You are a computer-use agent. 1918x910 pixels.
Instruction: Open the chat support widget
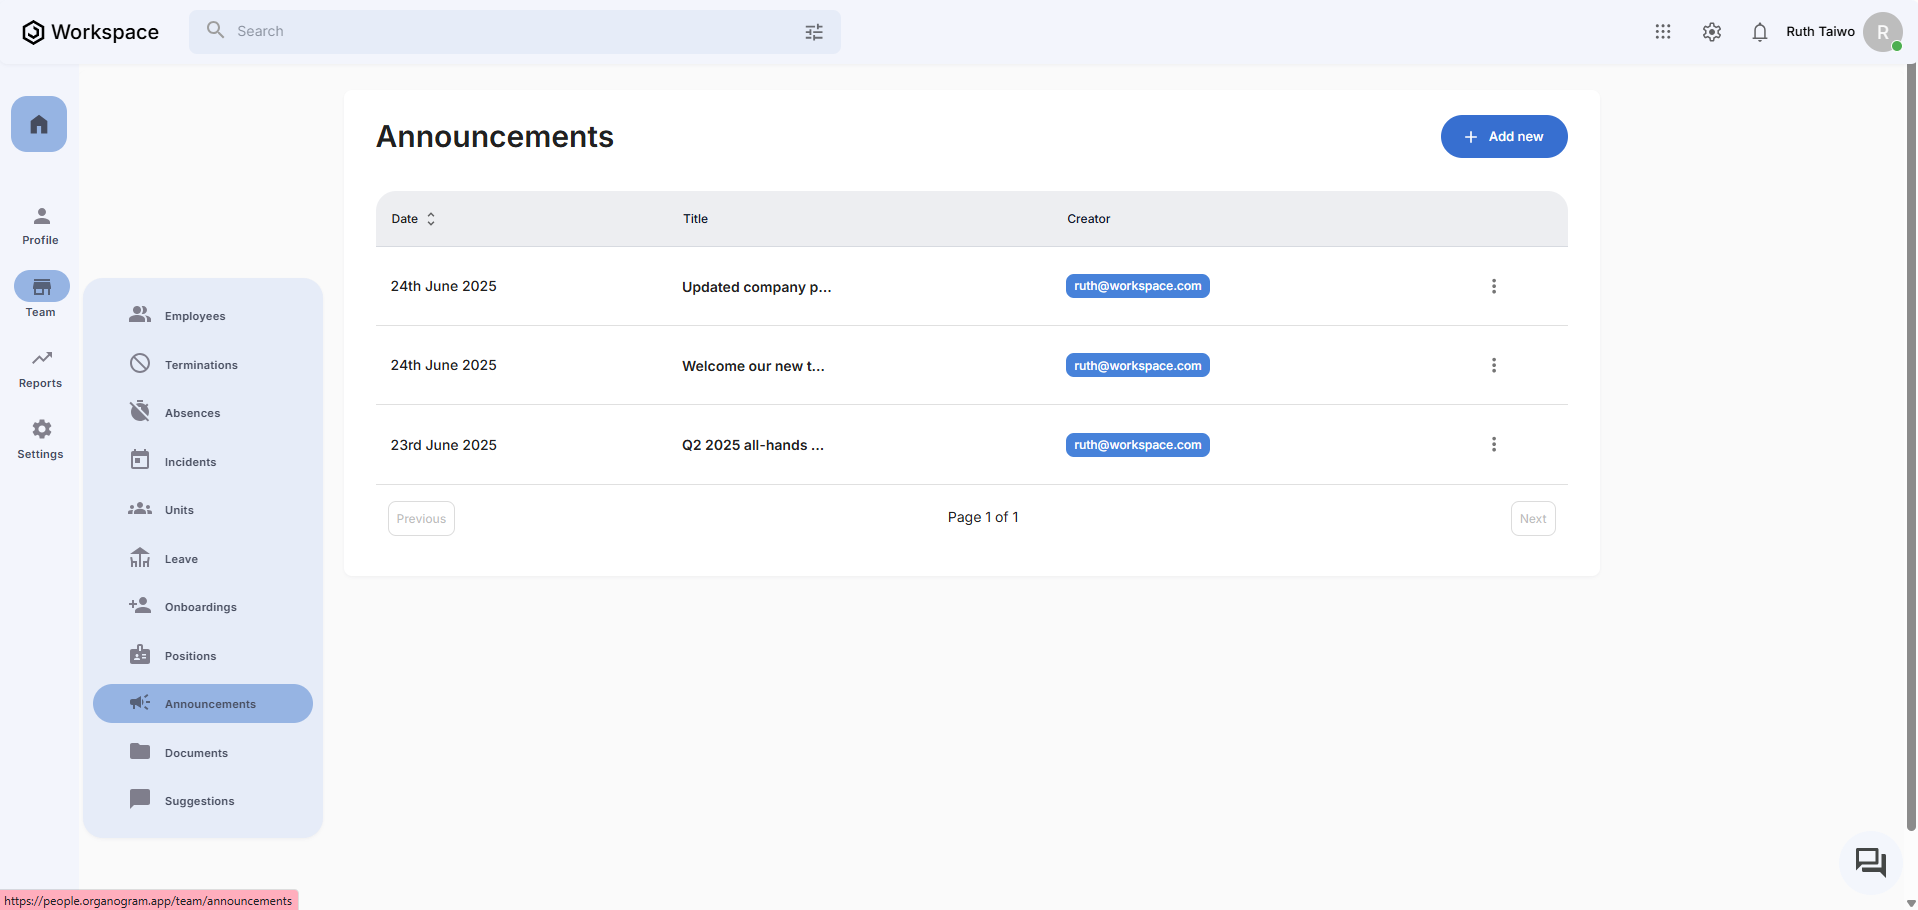[x=1869, y=861]
